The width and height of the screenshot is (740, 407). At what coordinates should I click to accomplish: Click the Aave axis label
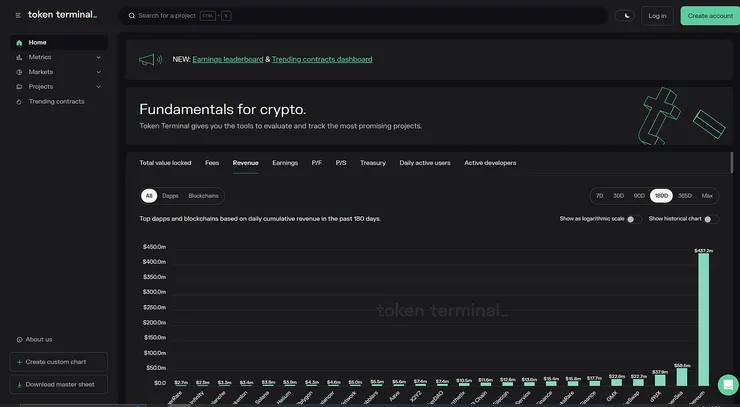(x=395, y=396)
